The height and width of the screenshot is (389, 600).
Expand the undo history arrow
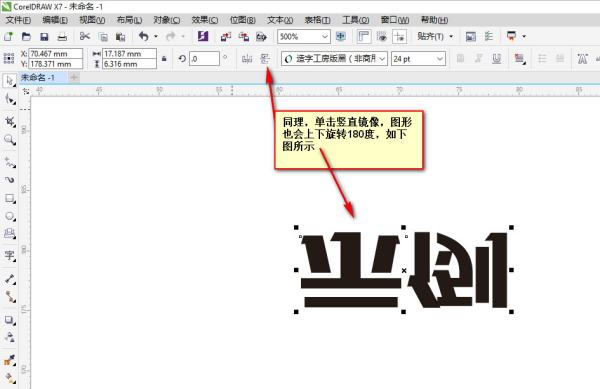[x=156, y=37]
